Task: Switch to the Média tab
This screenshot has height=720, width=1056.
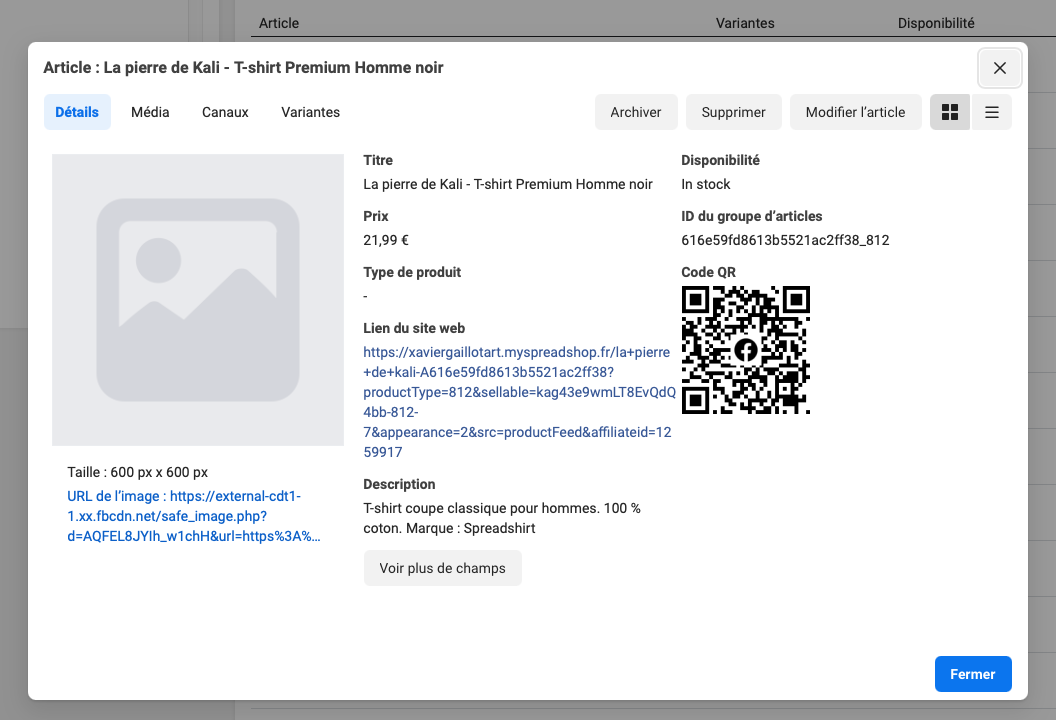Action: point(150,112)
